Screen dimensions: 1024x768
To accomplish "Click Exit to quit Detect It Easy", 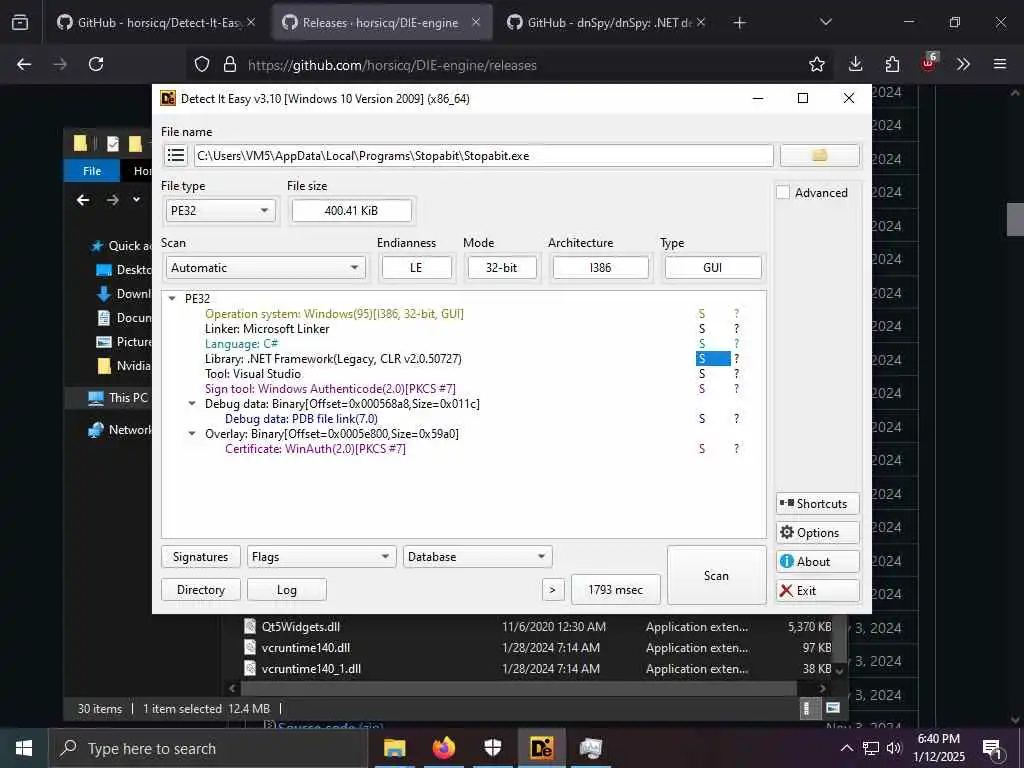I will [x=818, y=590].
